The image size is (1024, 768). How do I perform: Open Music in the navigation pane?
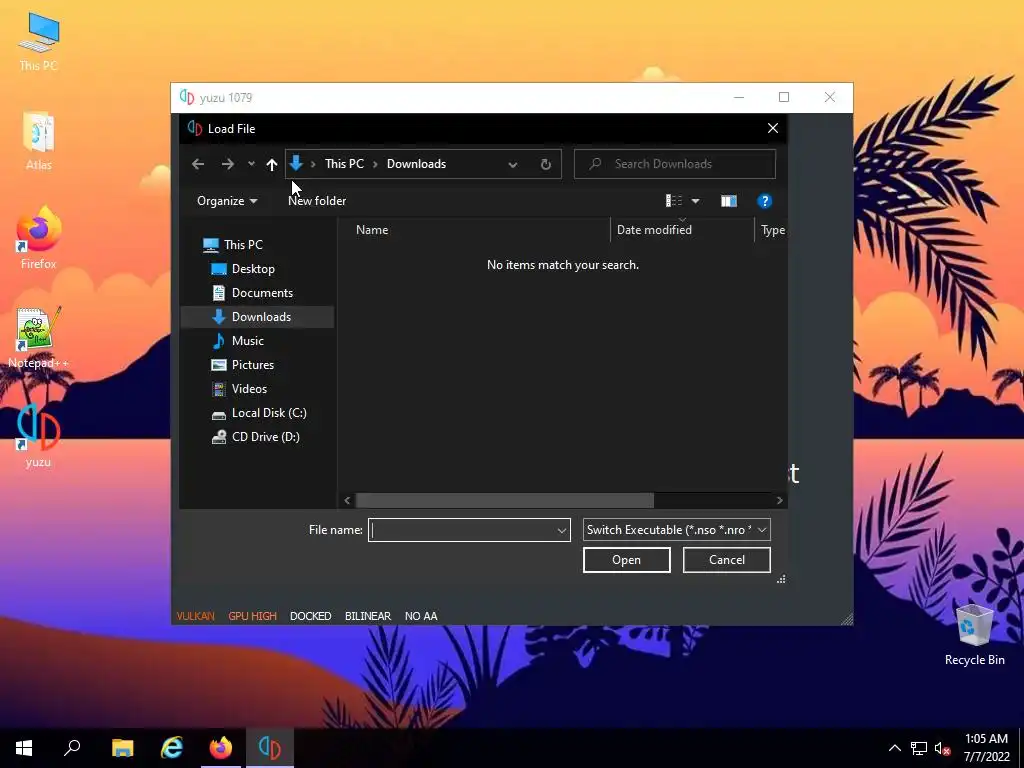point(248,341)
